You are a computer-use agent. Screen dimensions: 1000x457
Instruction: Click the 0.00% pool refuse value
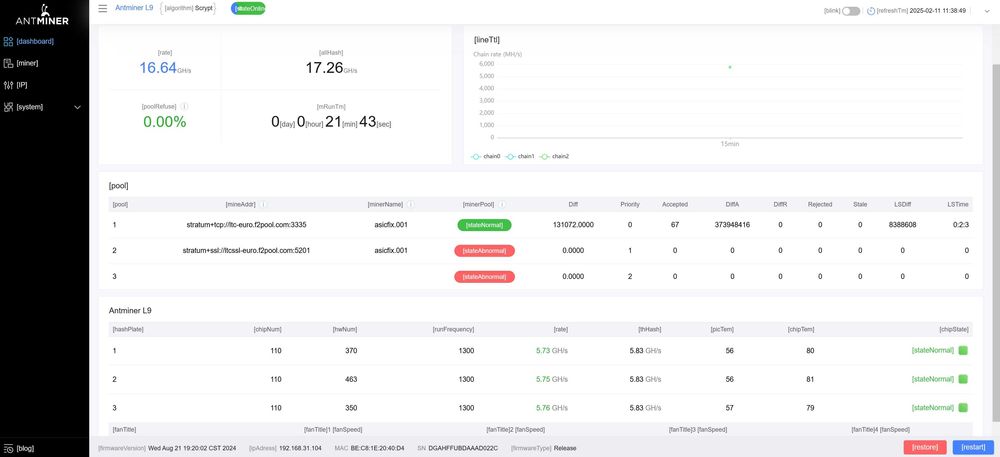pyautogui.click(x=165, y=122)
